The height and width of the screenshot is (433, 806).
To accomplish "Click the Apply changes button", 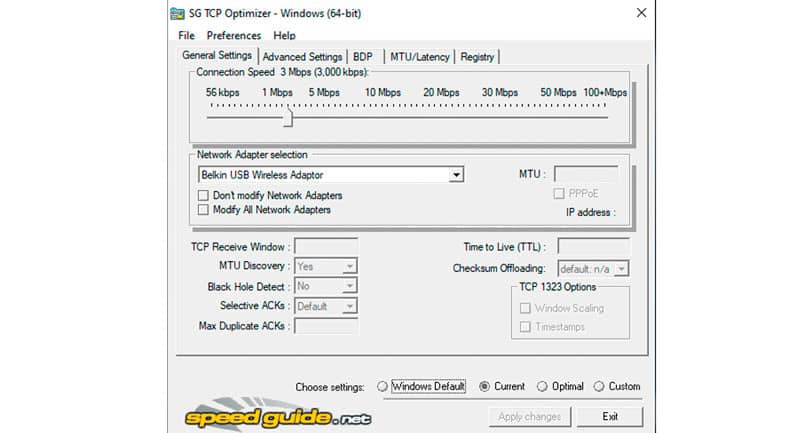I will 529,417.
